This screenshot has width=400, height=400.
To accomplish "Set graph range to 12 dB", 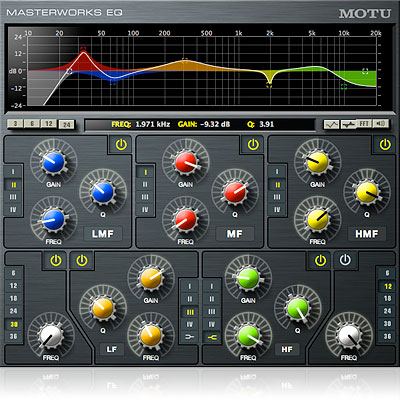I will (x=49, y=124).
